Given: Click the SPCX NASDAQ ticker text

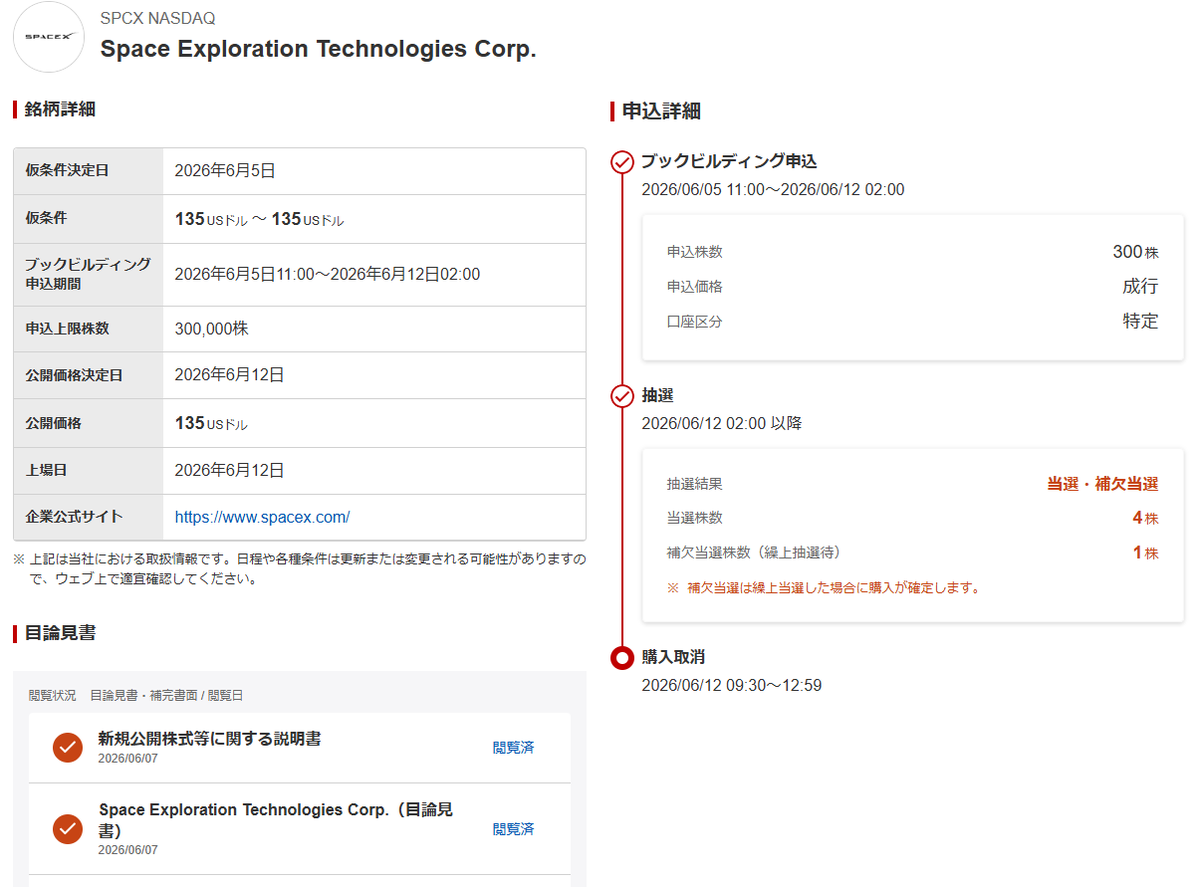Looking at the screenshot, I should [x=157, y=18].
